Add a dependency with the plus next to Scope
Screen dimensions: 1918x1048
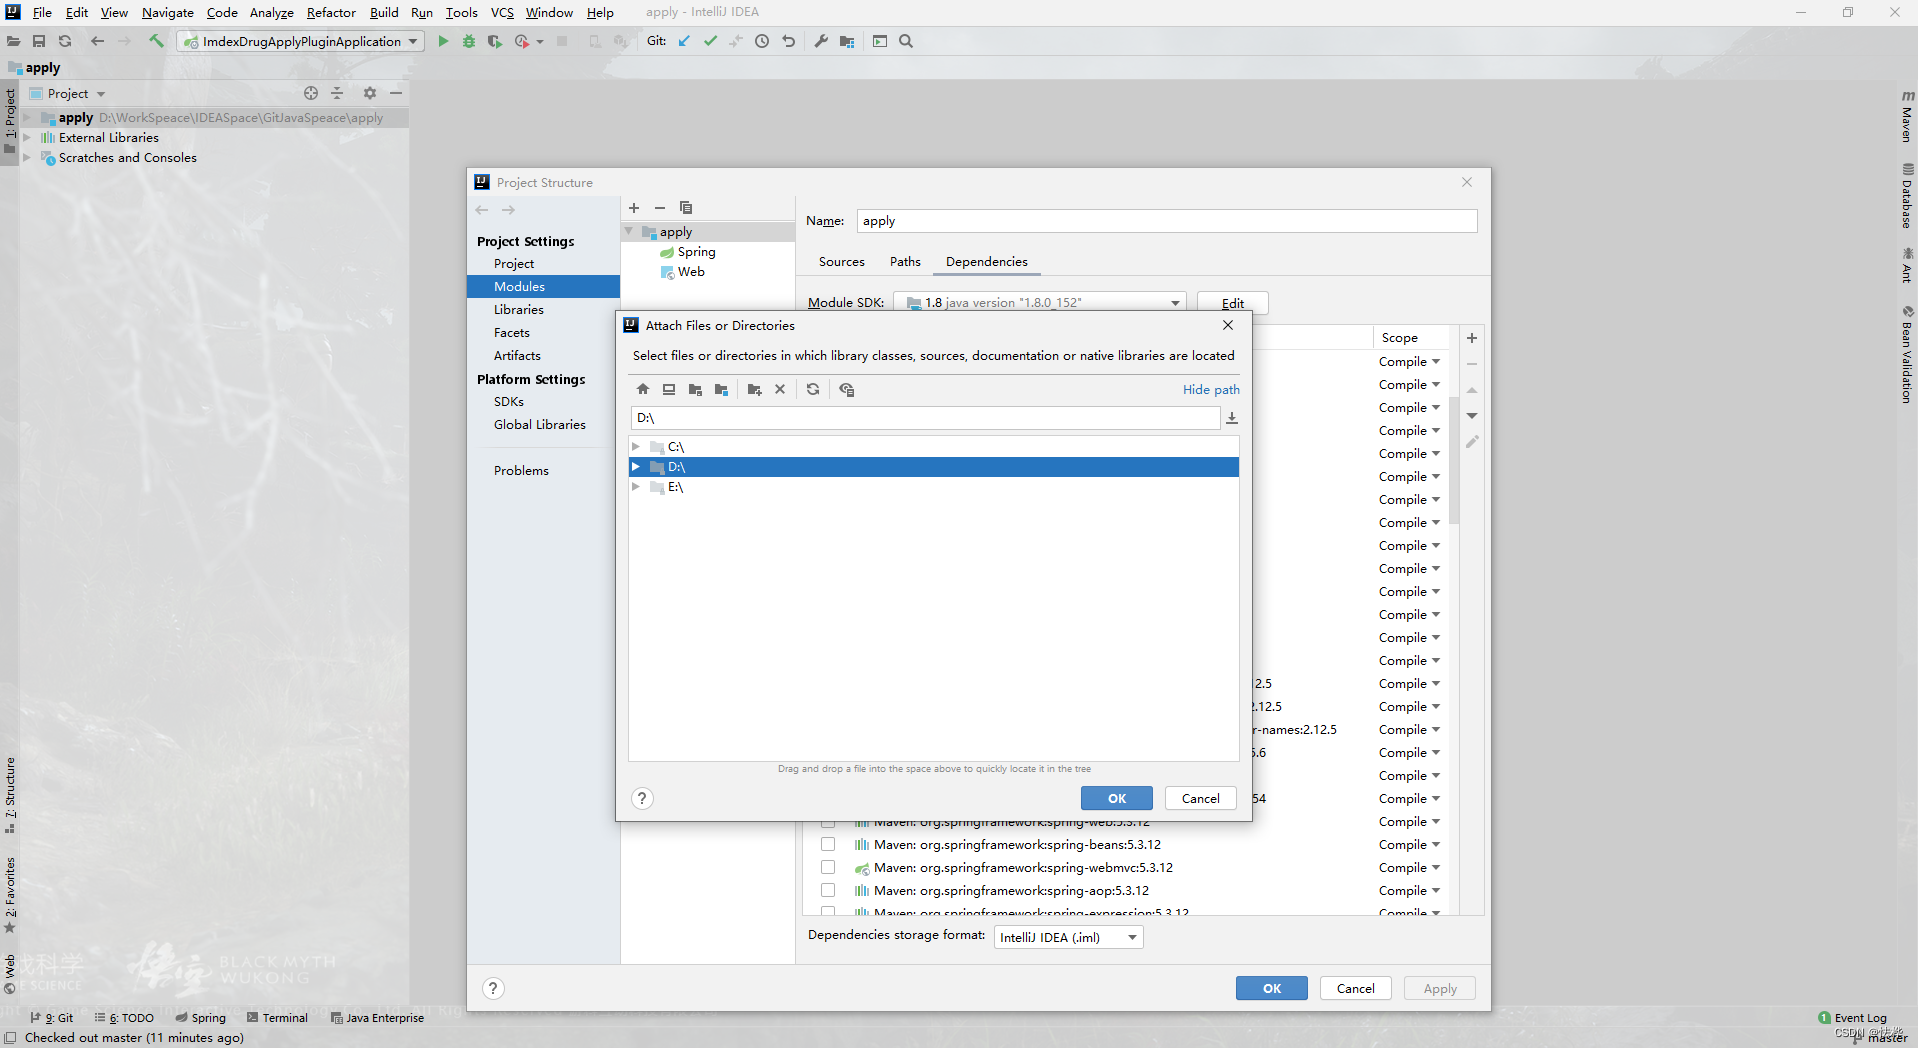point(1472,338)
